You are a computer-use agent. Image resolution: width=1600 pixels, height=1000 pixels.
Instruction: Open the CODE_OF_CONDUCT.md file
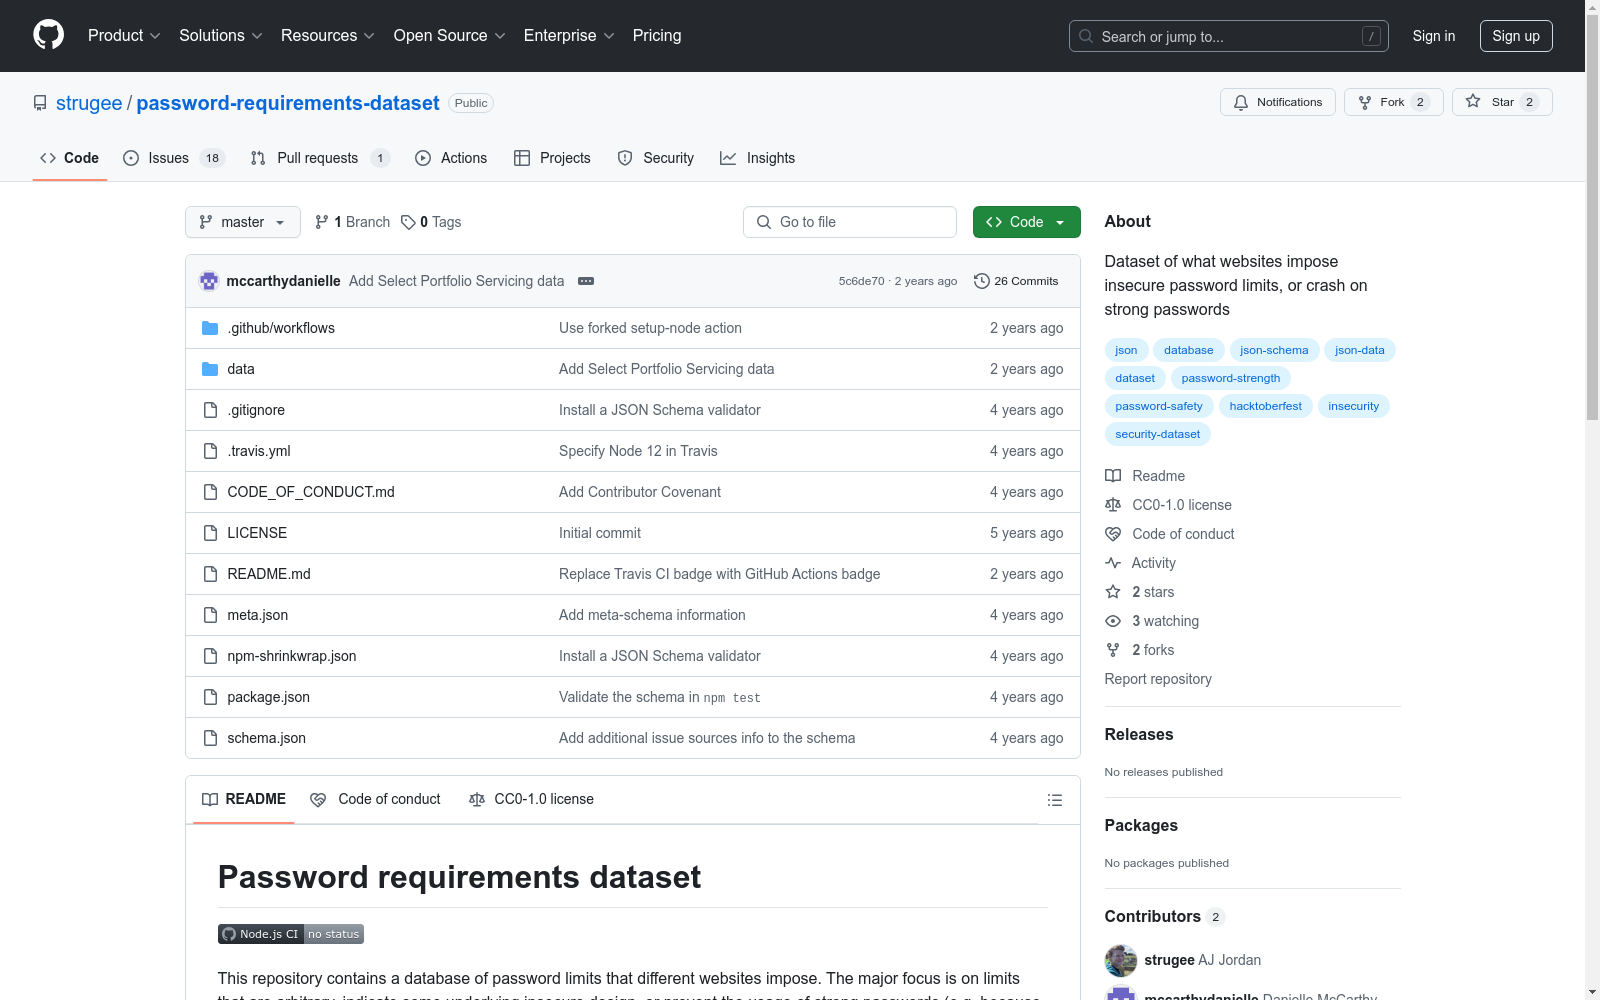pos(311,492)
